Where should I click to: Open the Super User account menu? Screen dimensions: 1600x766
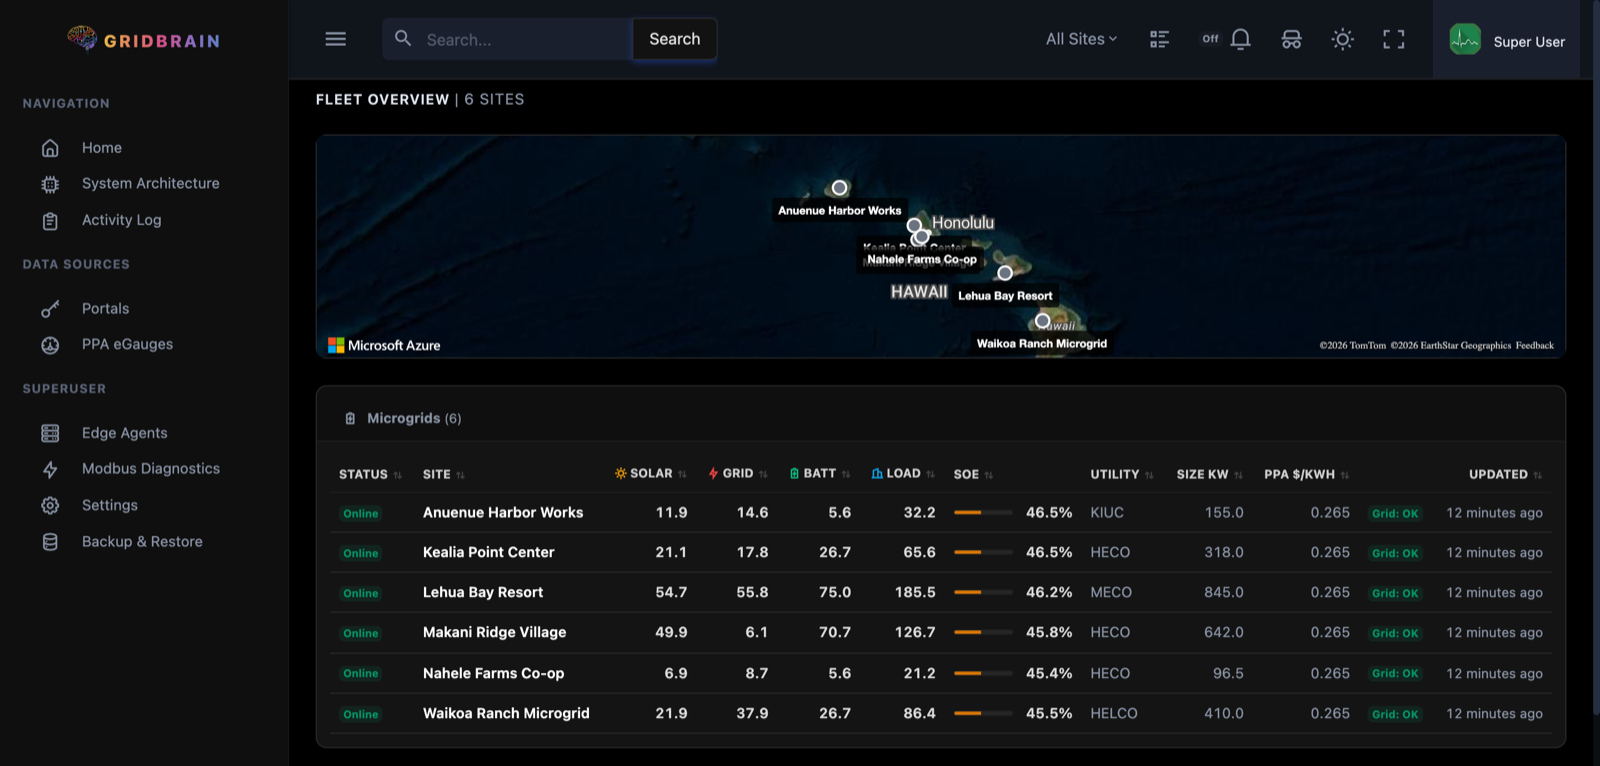pyautogui.click(x=1506, y=40)
